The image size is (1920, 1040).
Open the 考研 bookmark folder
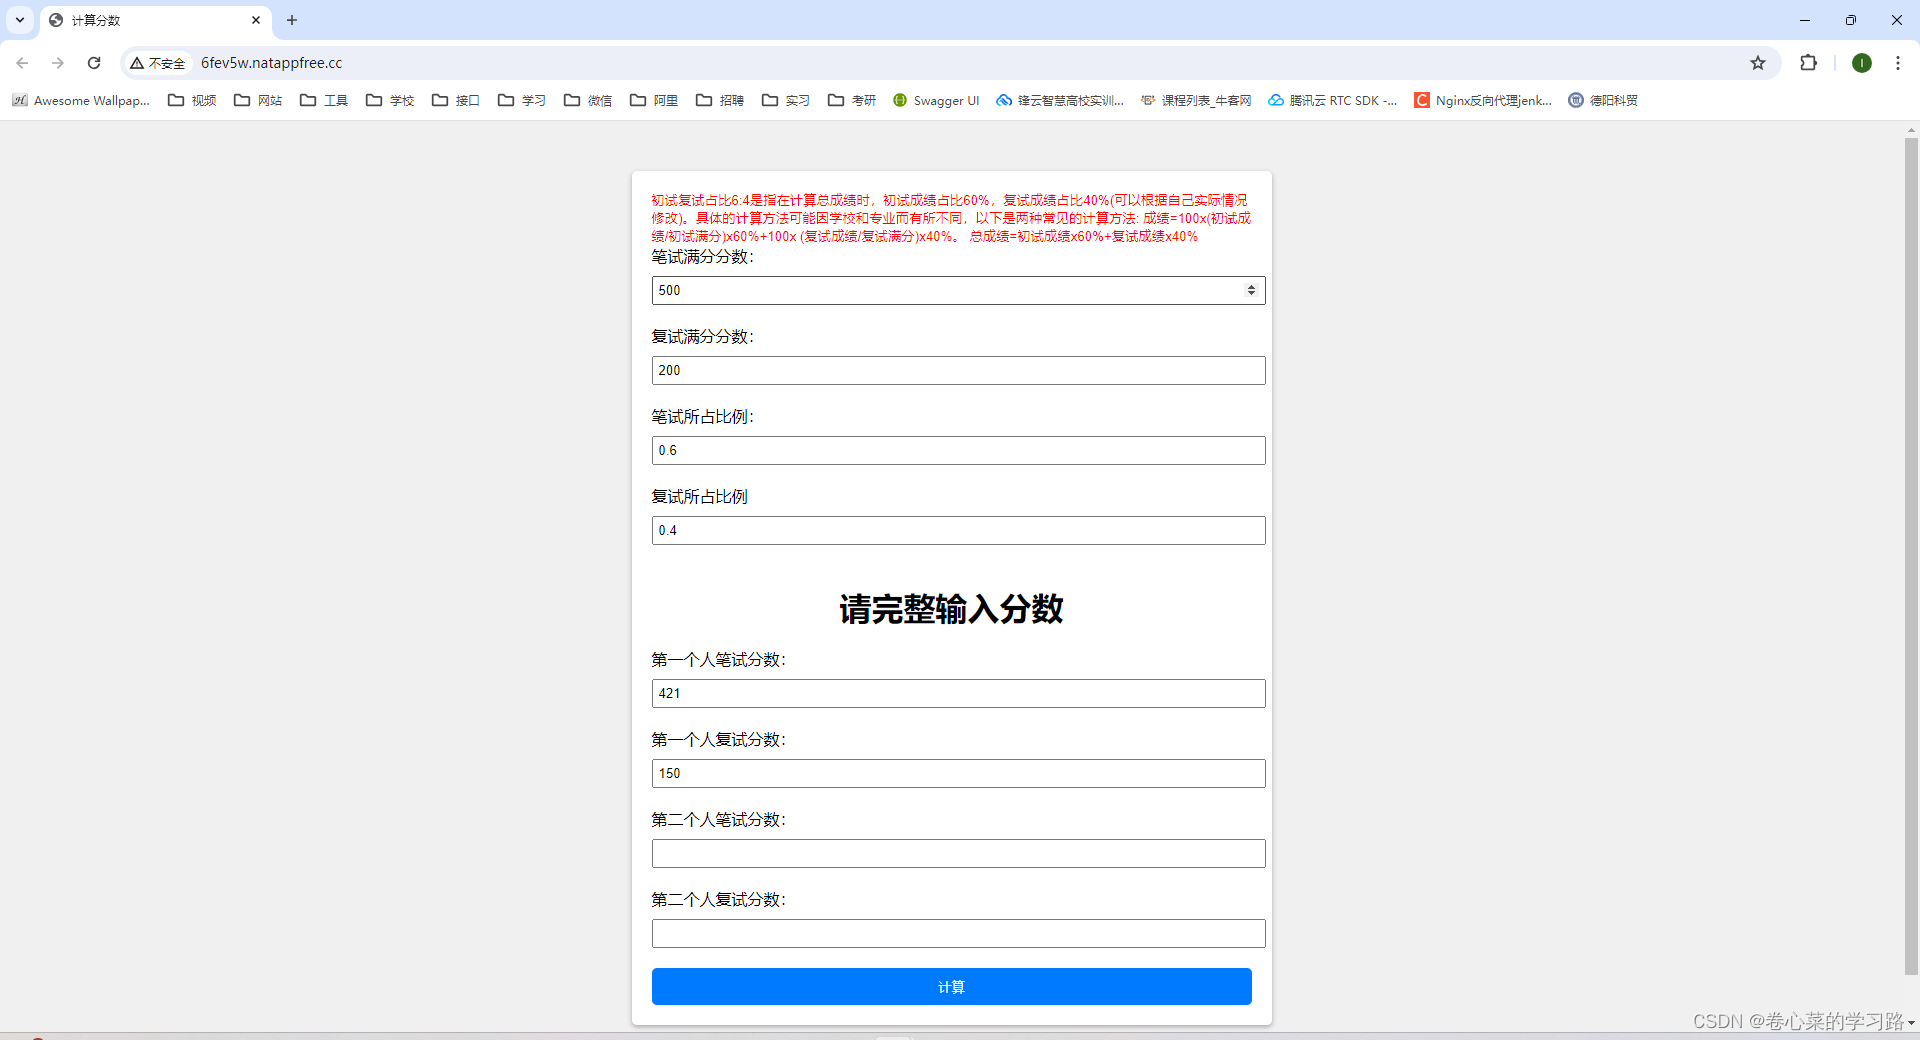[x=852, y=100]
